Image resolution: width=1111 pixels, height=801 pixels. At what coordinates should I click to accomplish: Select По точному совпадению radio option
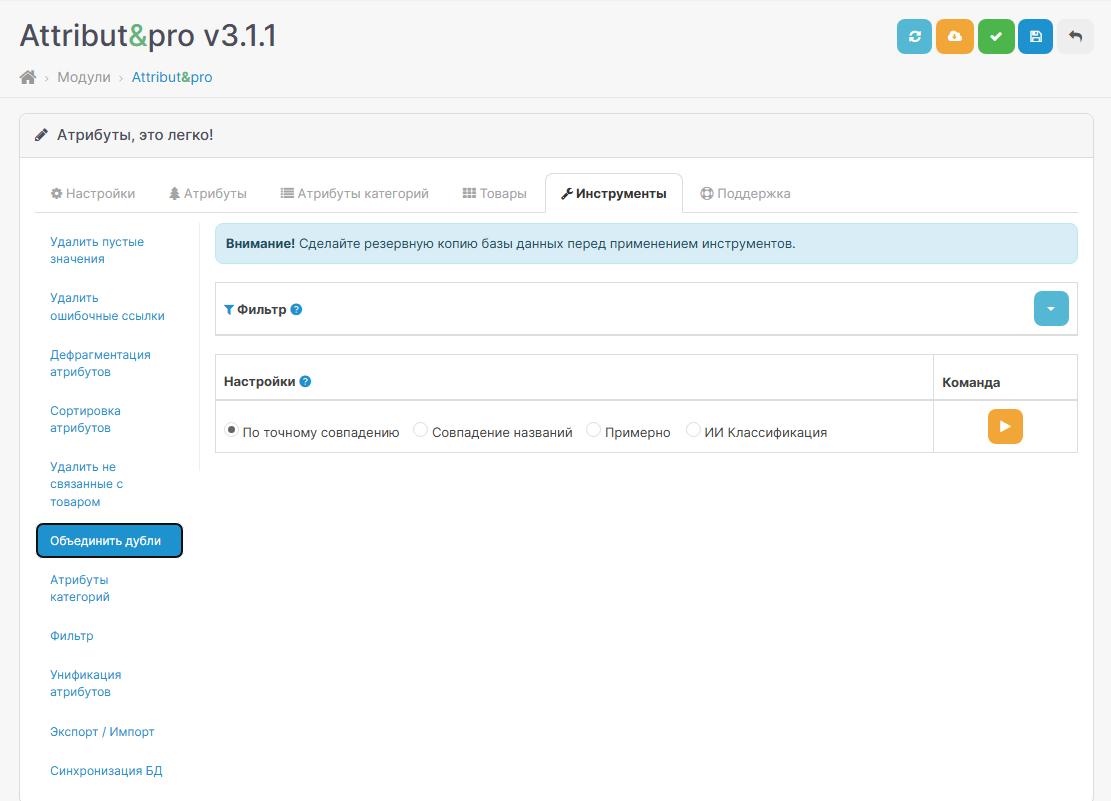point(231,430)
